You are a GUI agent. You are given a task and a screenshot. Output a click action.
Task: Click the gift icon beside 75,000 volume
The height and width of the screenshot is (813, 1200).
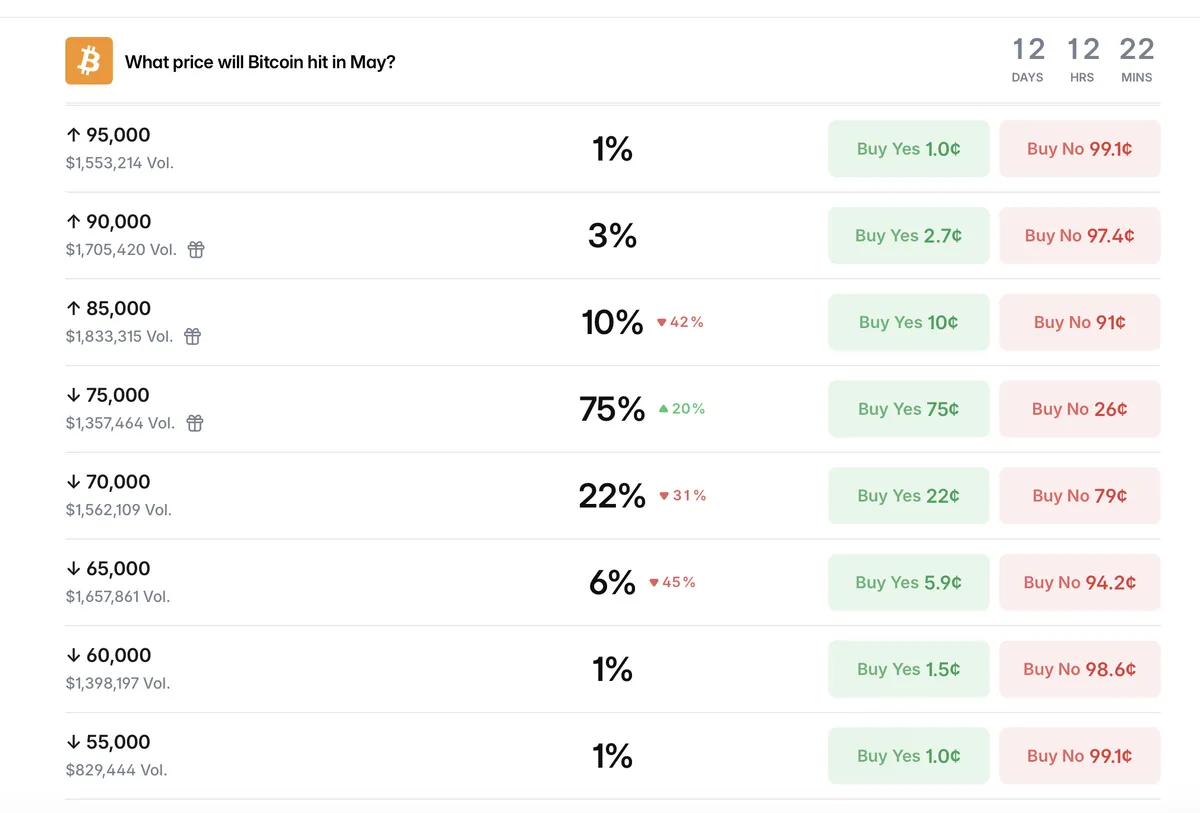(x=195, y=423)
